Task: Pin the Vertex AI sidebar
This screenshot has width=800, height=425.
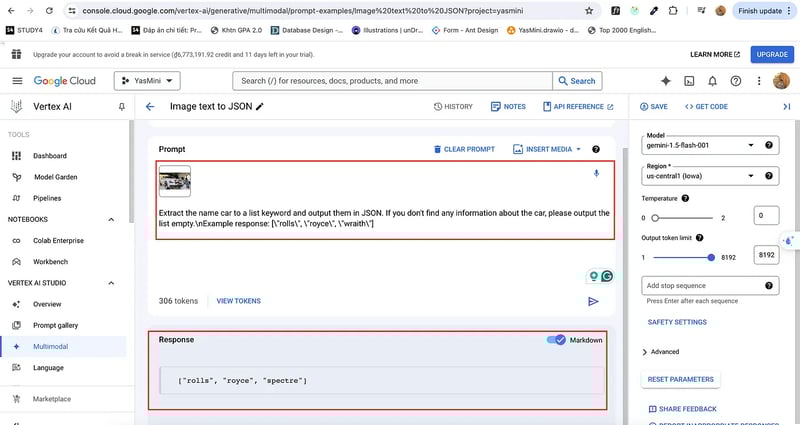Action: 121,107
